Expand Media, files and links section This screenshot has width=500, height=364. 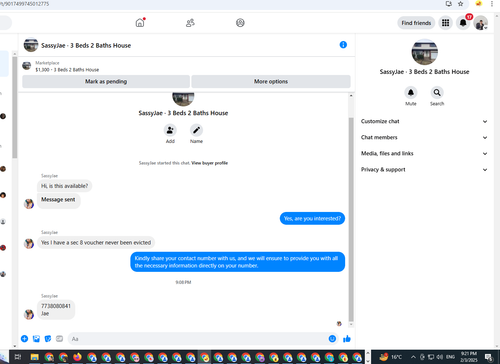coord(424,153)
